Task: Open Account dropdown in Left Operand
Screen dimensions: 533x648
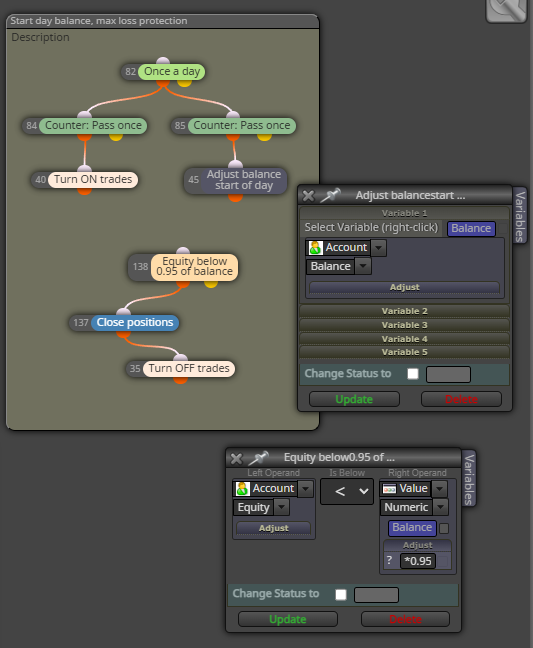Action: (306, 489)
